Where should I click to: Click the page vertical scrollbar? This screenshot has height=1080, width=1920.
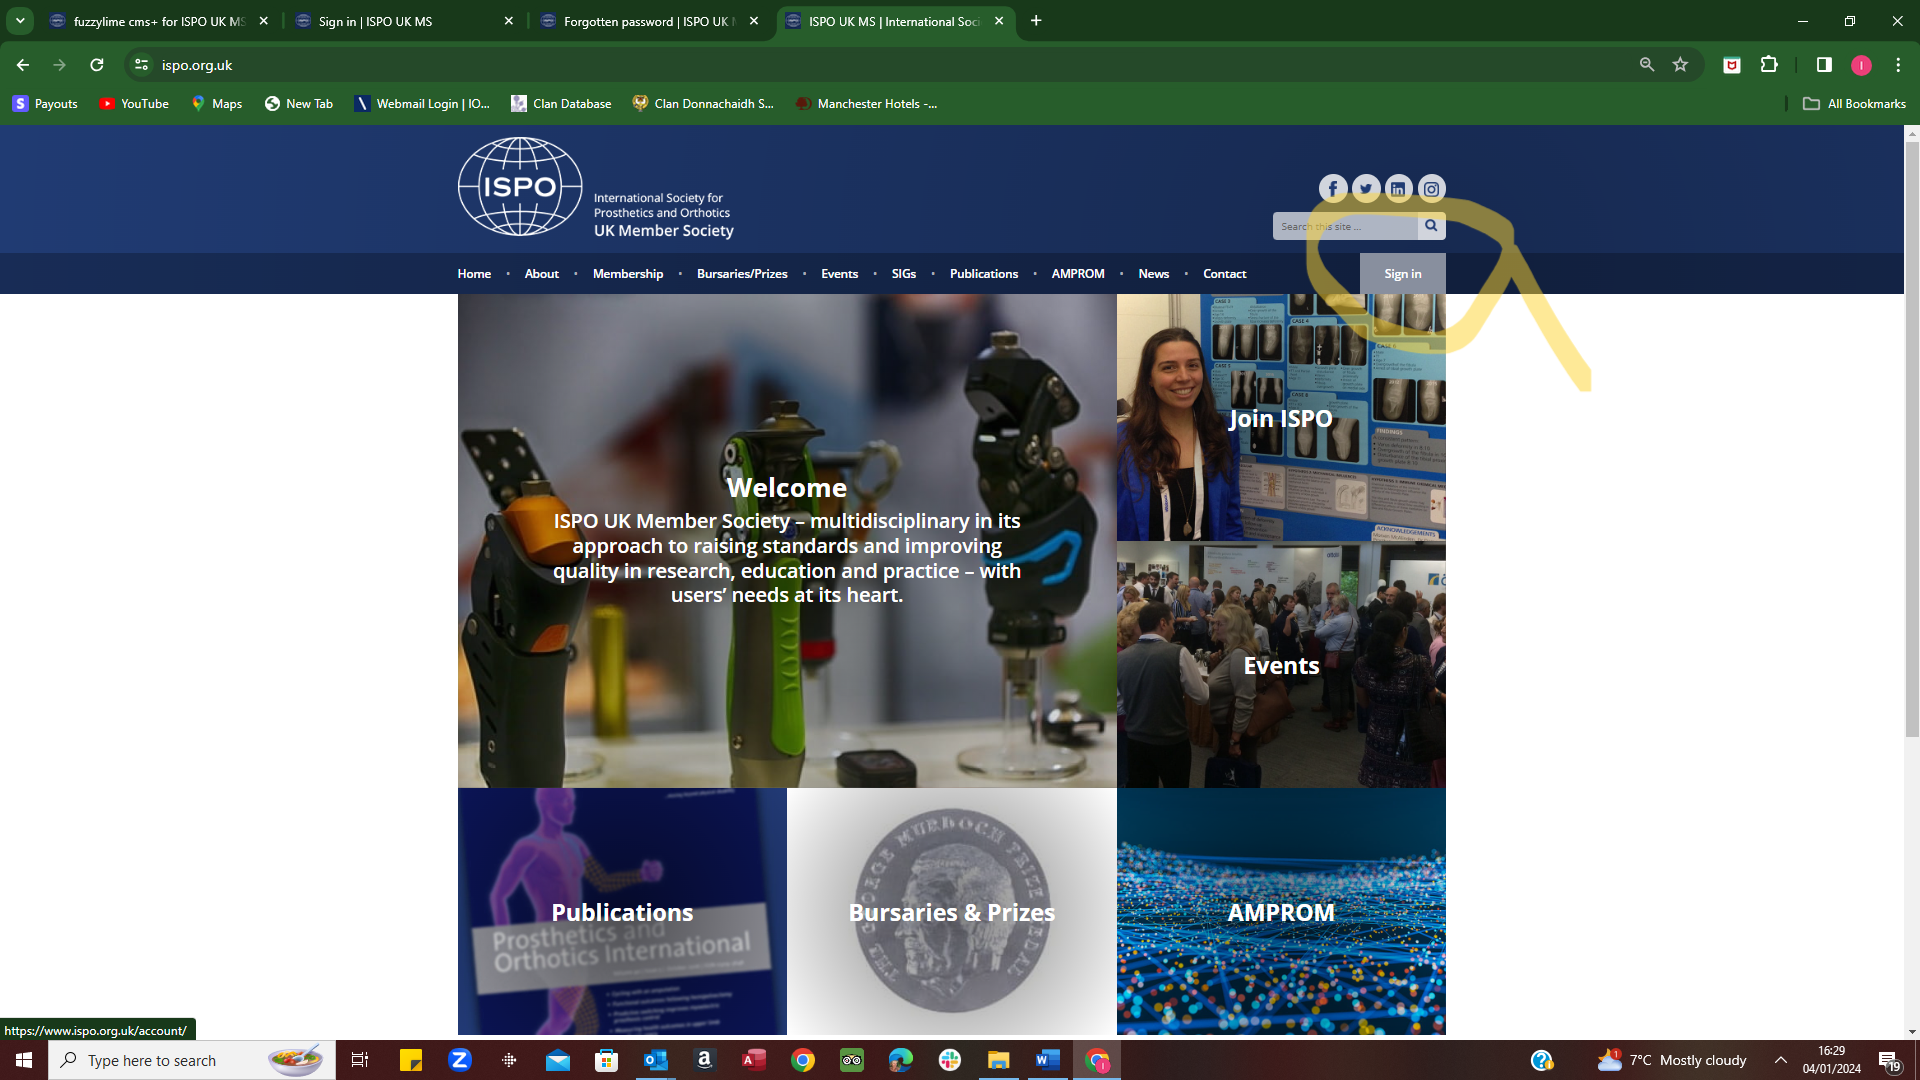pyautogui.click(x=1911, y=440)
